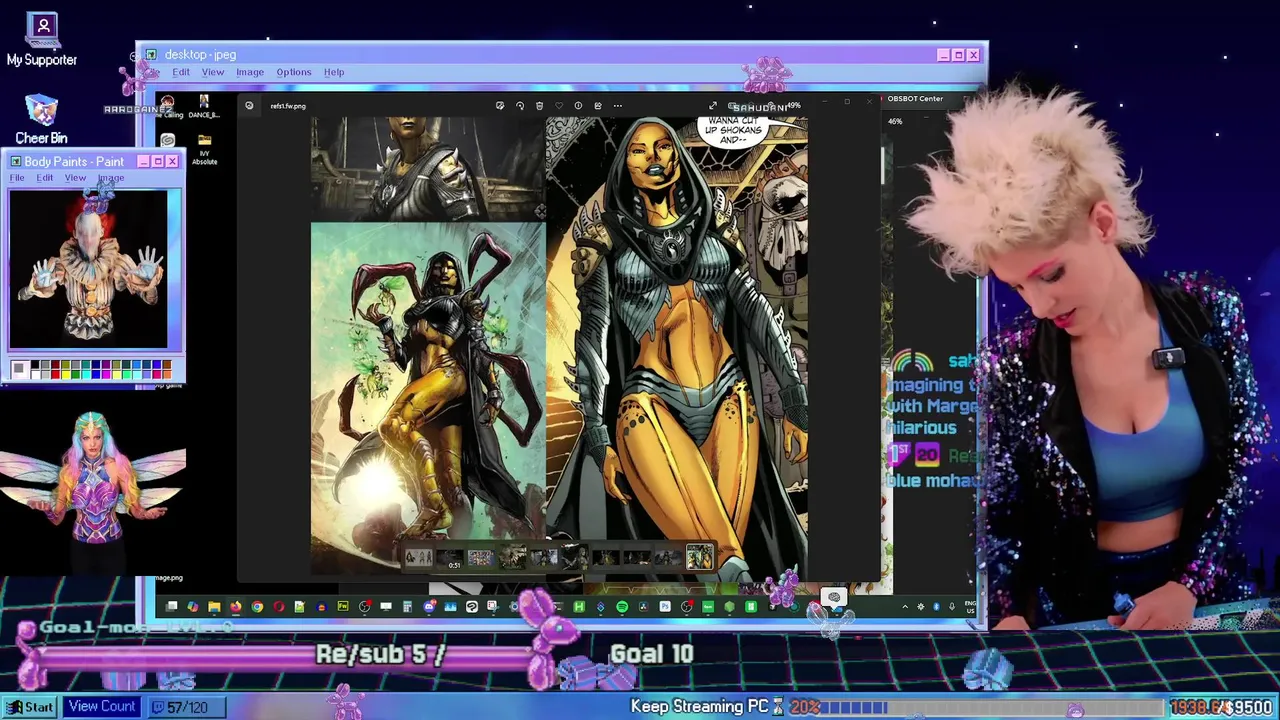Click the fairy-winged avatar image
The width and height of the screenshot is (1280, 720).
click(x=92, y=490)
